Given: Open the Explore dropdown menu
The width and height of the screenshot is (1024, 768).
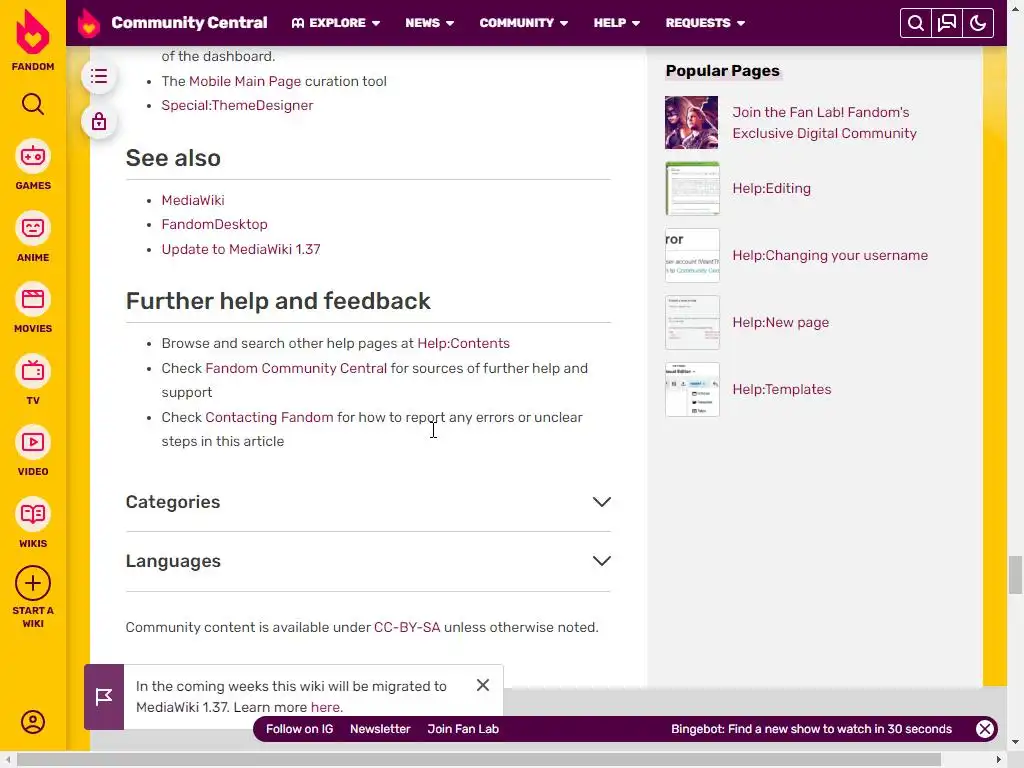Looking at the screenshot, I should click(336, 23).
